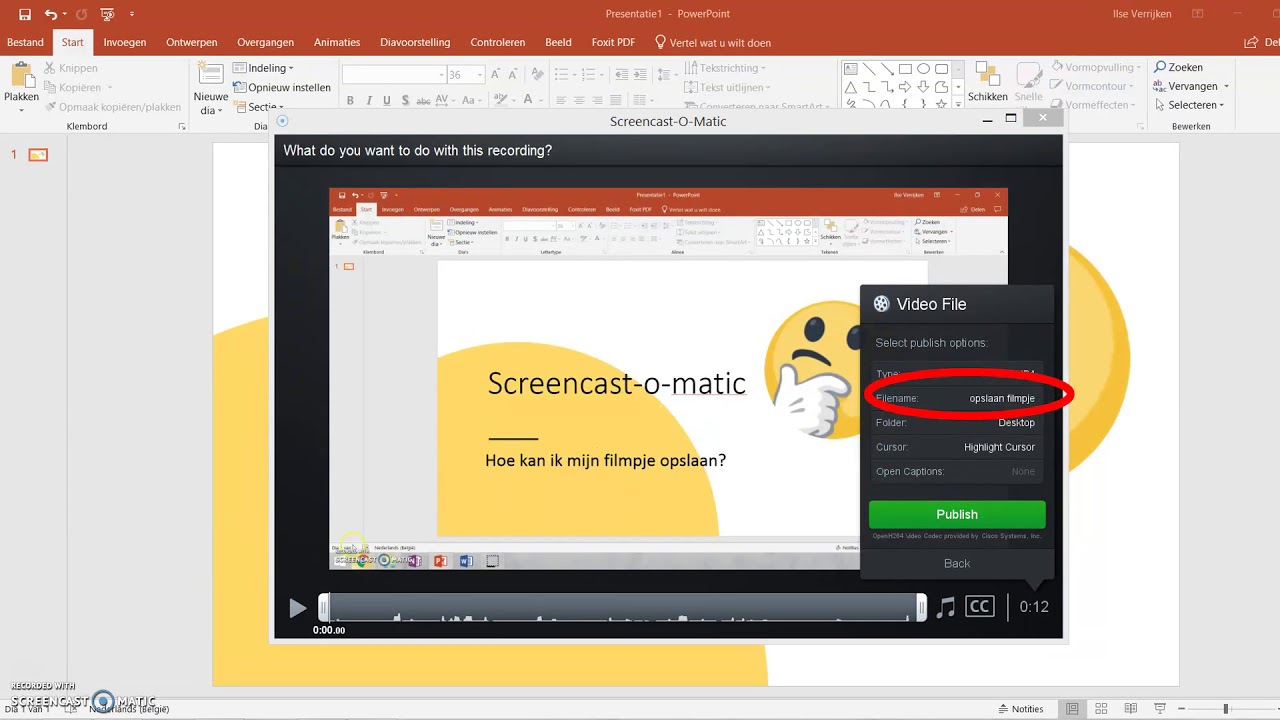1280x720 pixels.
Task: Click the increase font size icon
Action: tap(495, 75)
